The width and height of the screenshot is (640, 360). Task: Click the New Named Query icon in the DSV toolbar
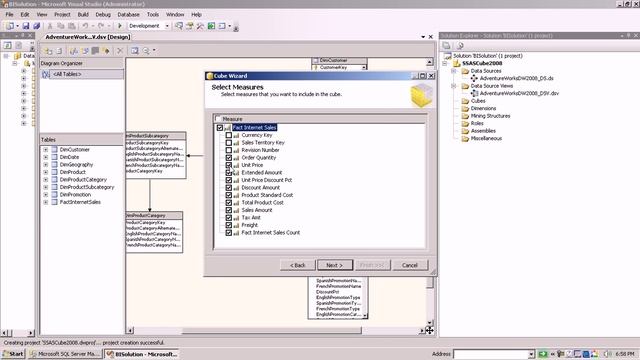pos(85,51)
